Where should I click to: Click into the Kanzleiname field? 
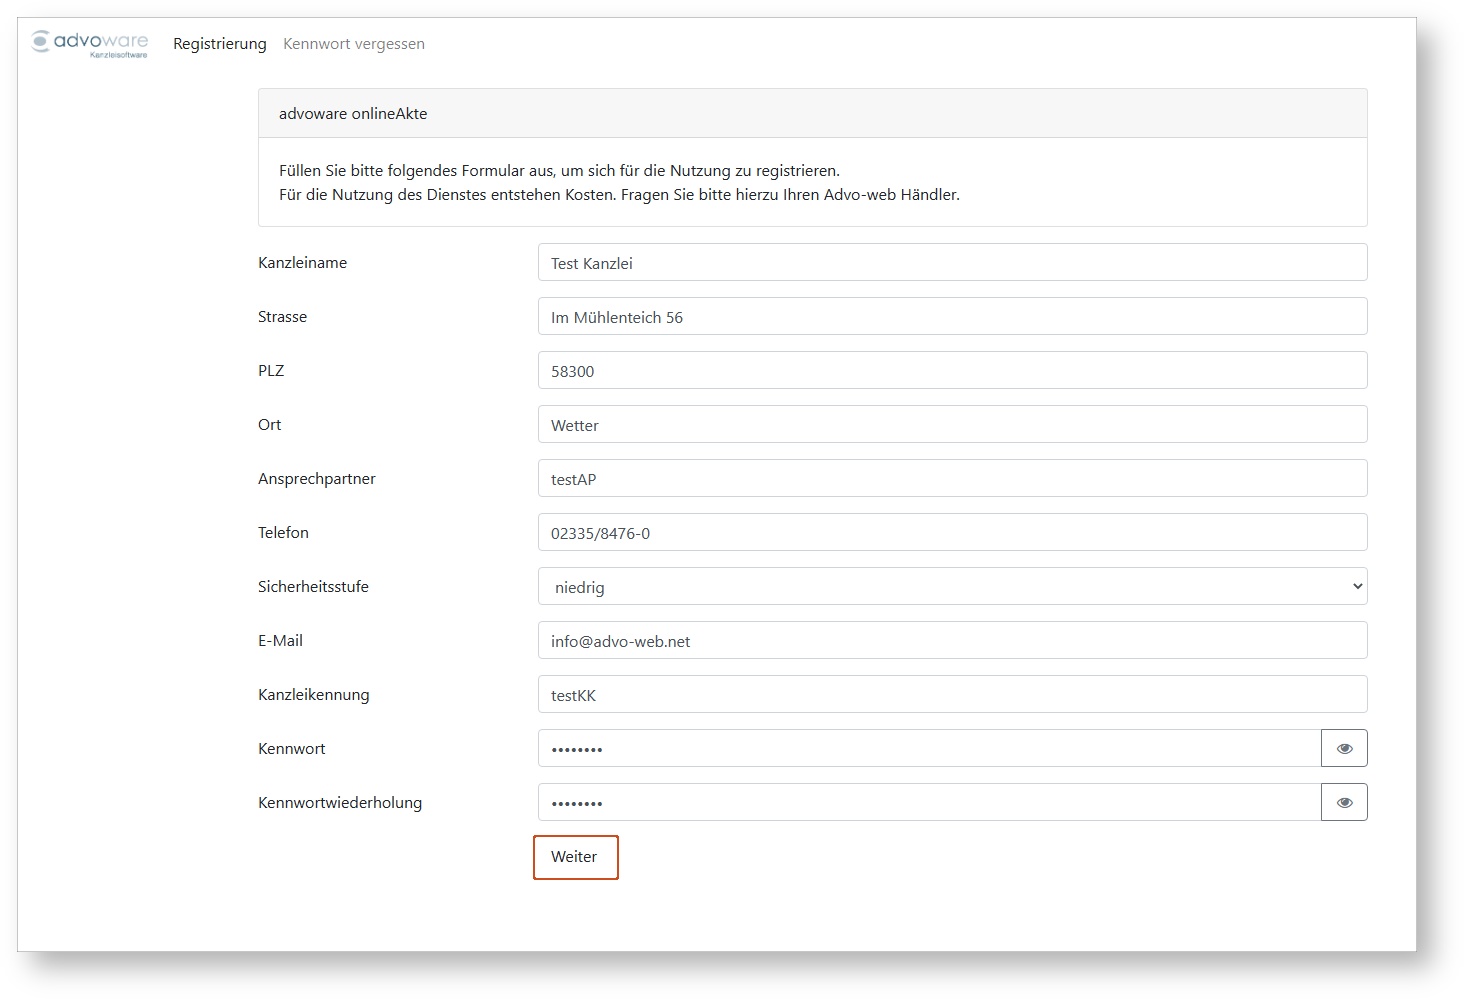pyautogui.click(x=951, y=263)
